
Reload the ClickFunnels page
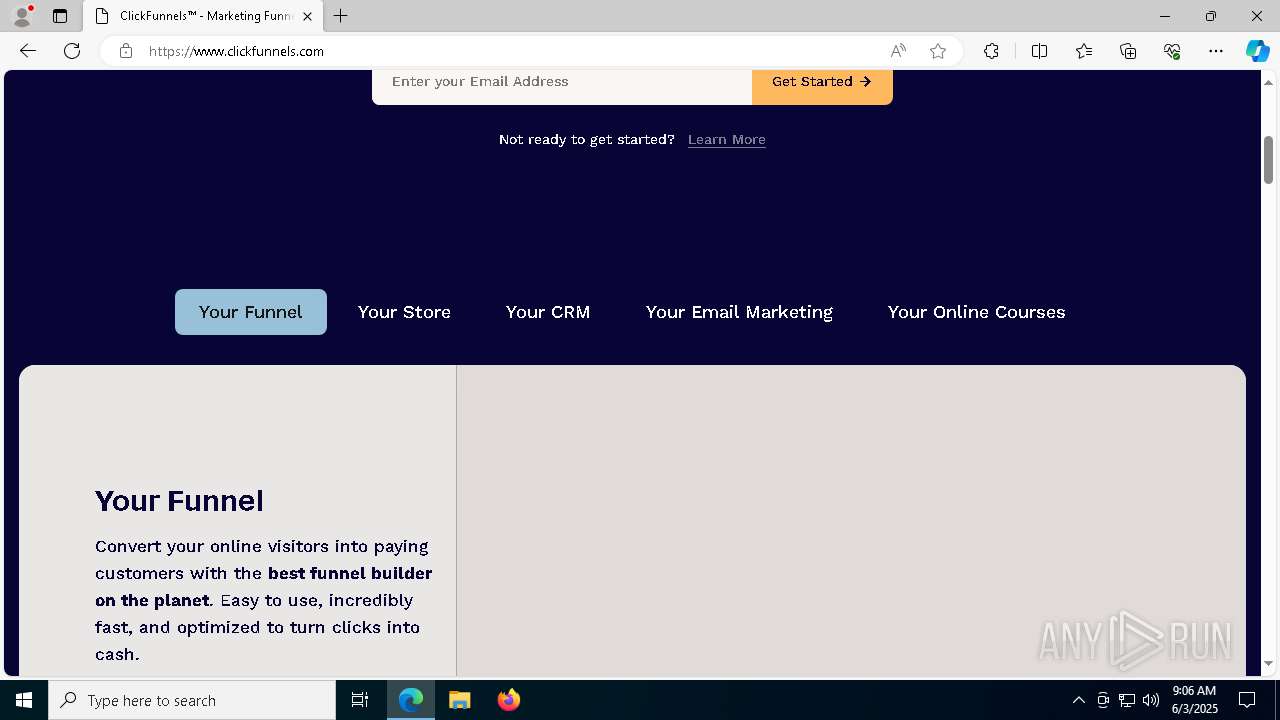[72, 51]
